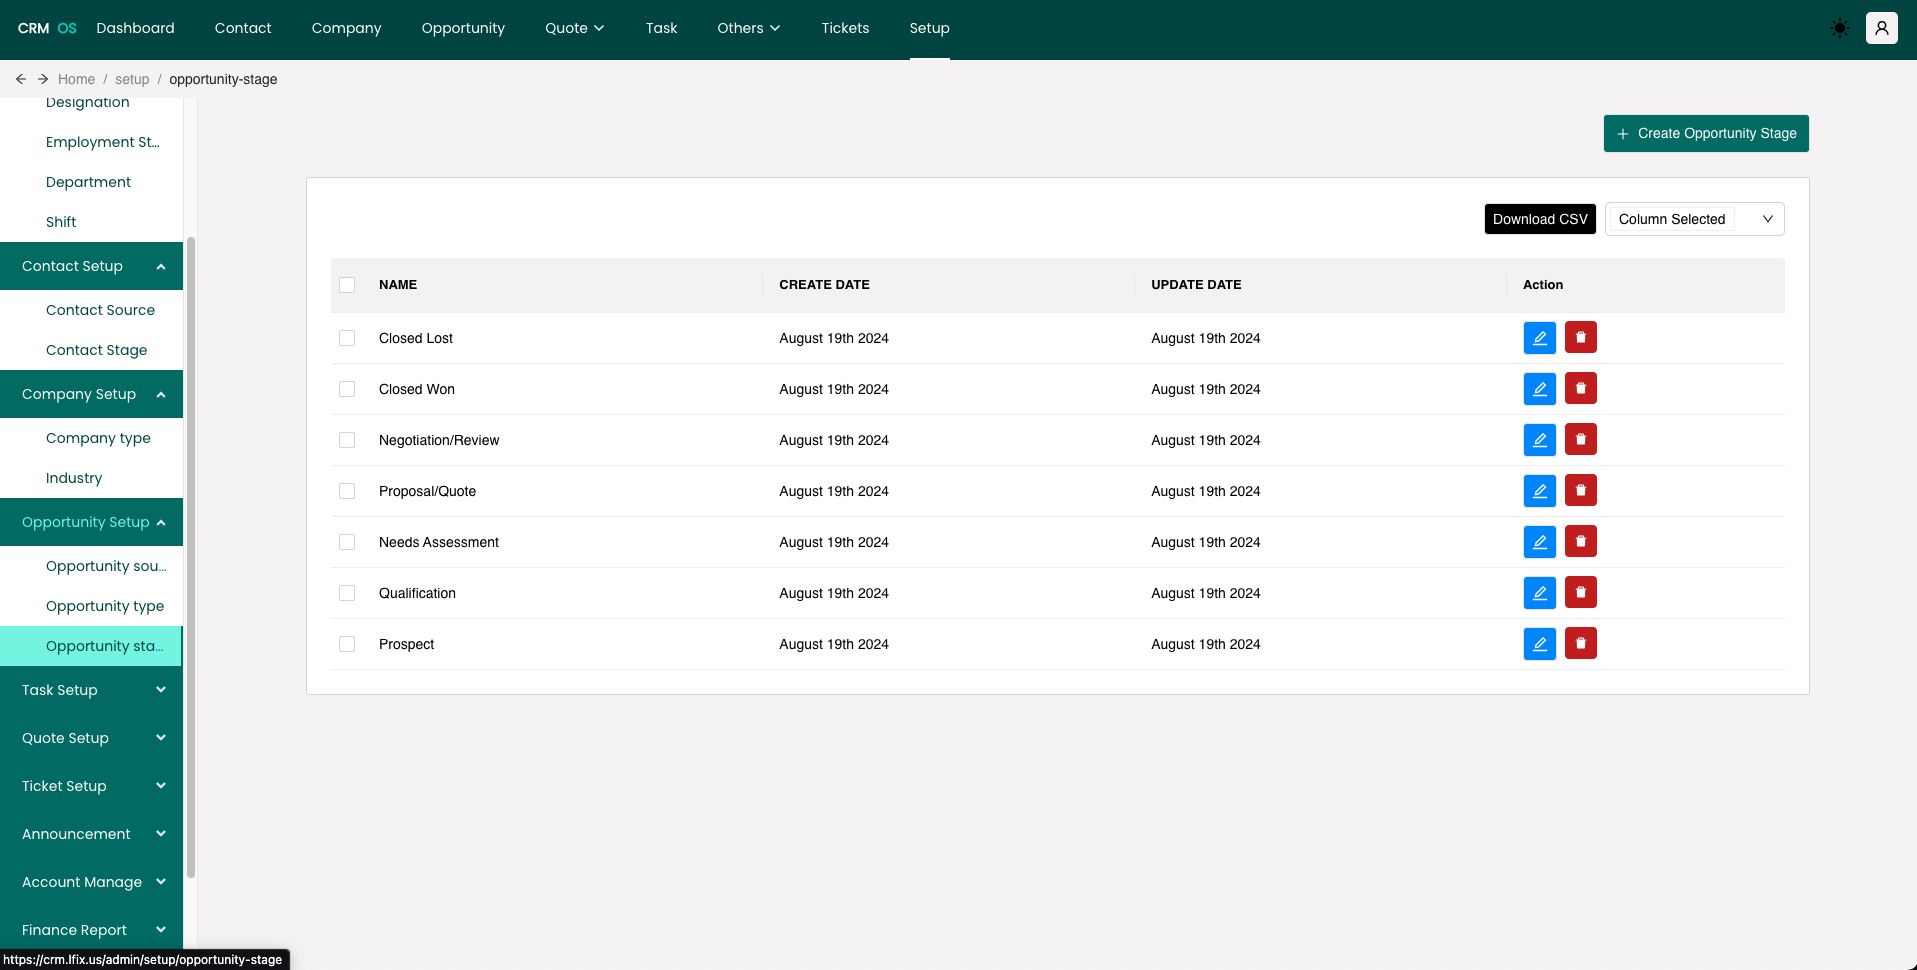This screenshot has width=1917, height=970.
Task: Expand the Task Setup section
Action: pyautogui.click(x=91, y=690)
